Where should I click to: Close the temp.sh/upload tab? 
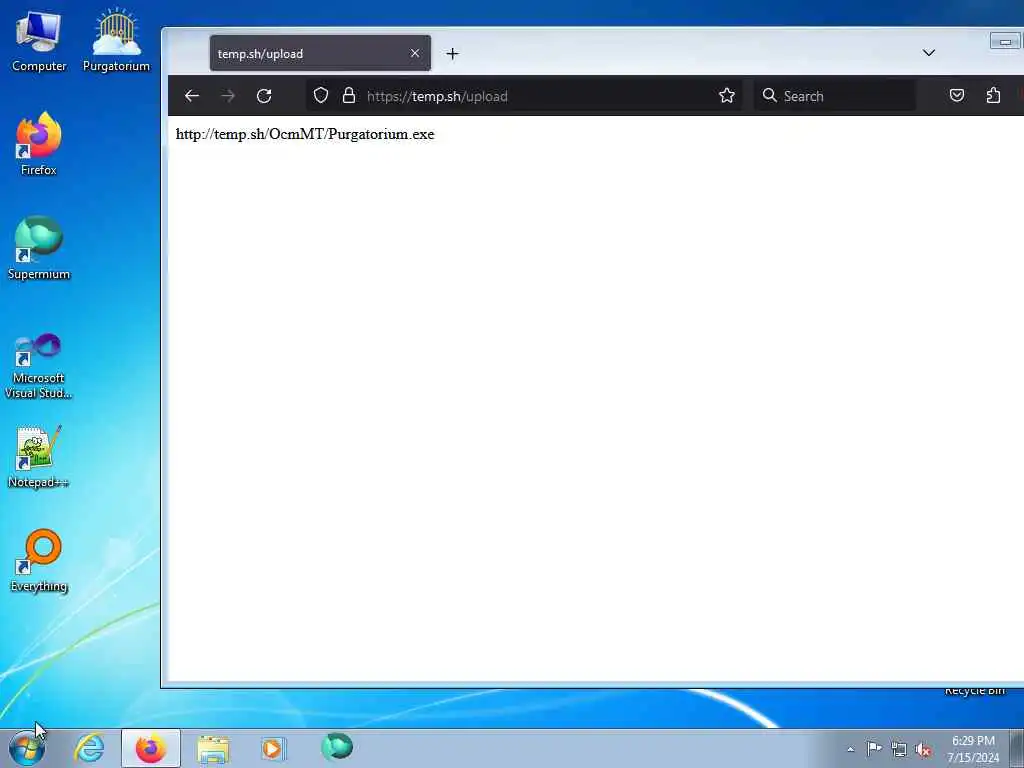415,53
